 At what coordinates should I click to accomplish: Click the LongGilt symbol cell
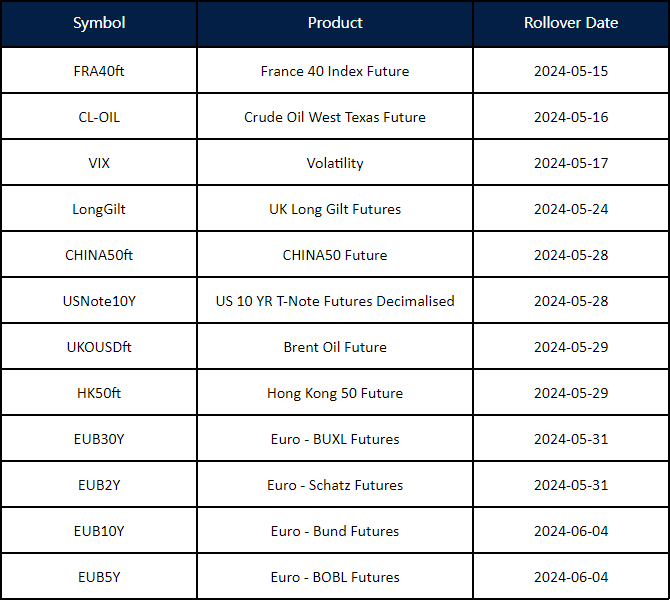coord(99,209)
